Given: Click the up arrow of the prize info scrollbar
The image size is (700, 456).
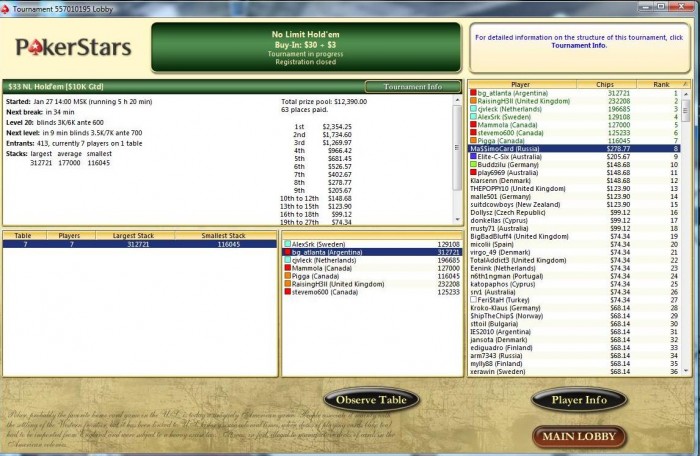Looking at the screenshot, I should click(x=457, y=101).
